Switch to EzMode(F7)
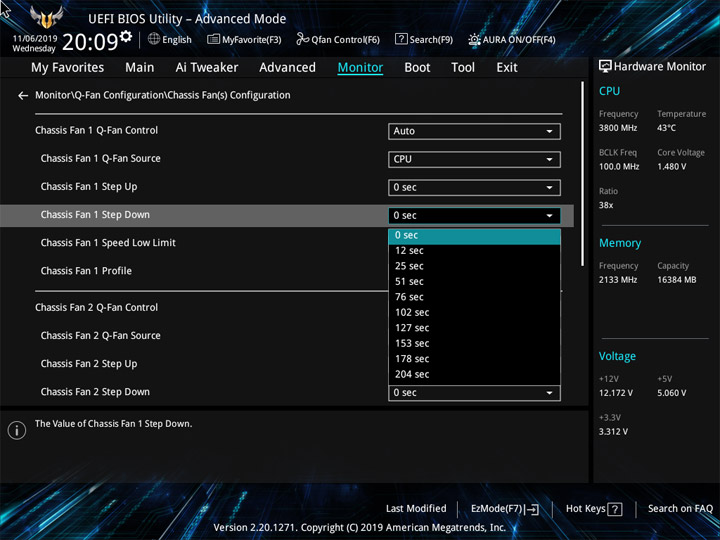Screen dimensions: 720x540 point(505,509)
